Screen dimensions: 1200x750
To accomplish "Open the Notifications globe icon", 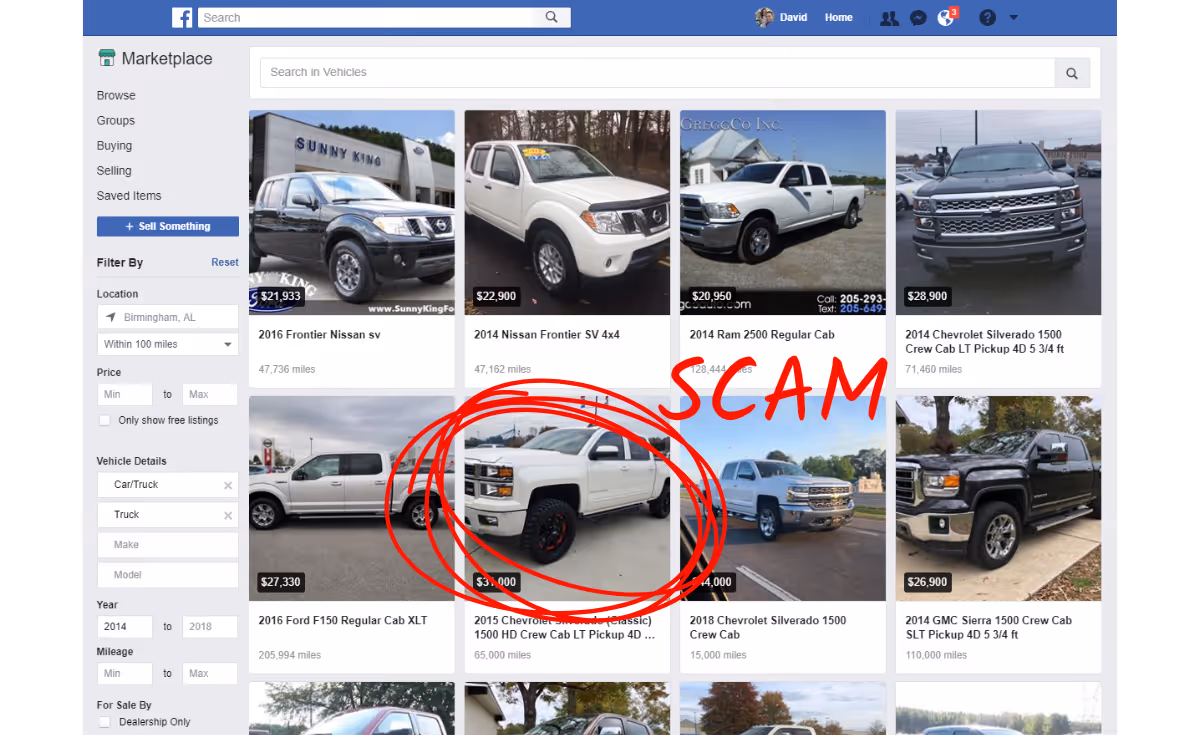I will (x=945, y=18).
